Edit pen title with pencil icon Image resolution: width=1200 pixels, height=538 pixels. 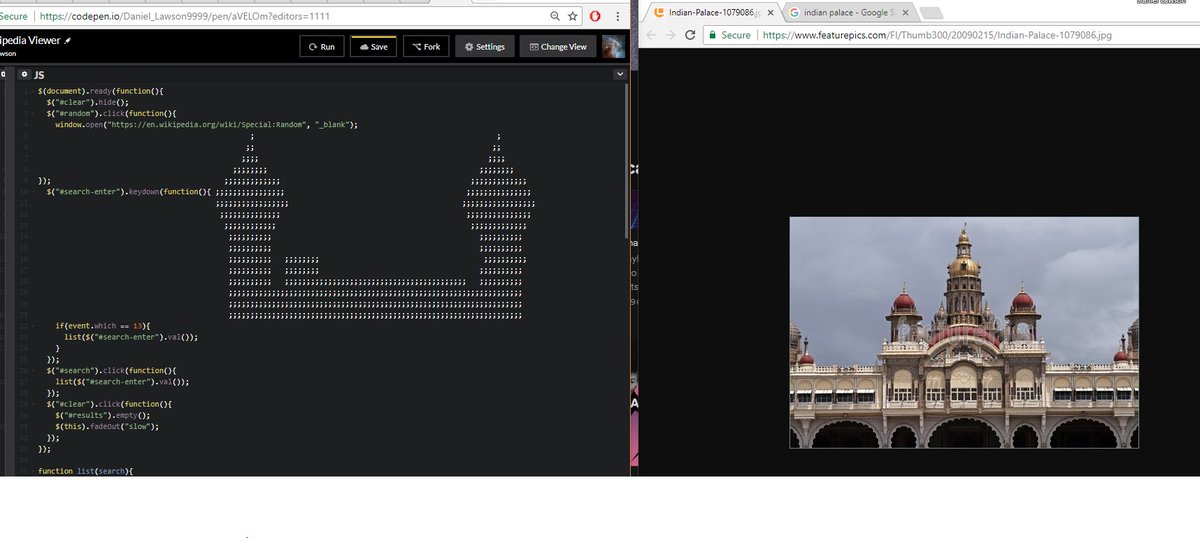point(69,43)
